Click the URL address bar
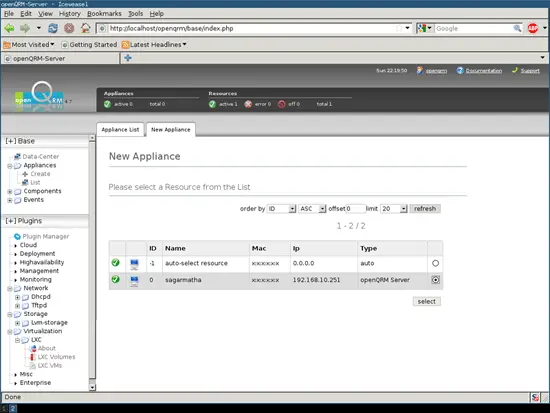This screenshot has height=413, width=550. (253, 28)
